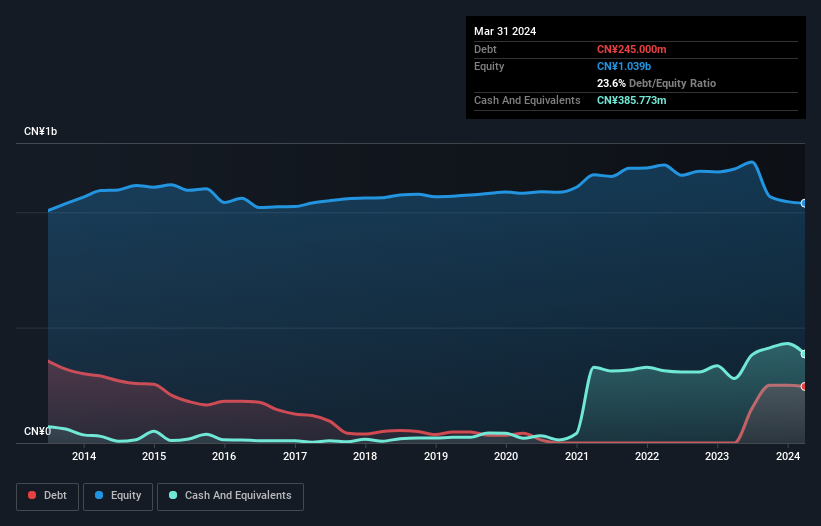Click the 2021 x-axis label

click(576, 456)
